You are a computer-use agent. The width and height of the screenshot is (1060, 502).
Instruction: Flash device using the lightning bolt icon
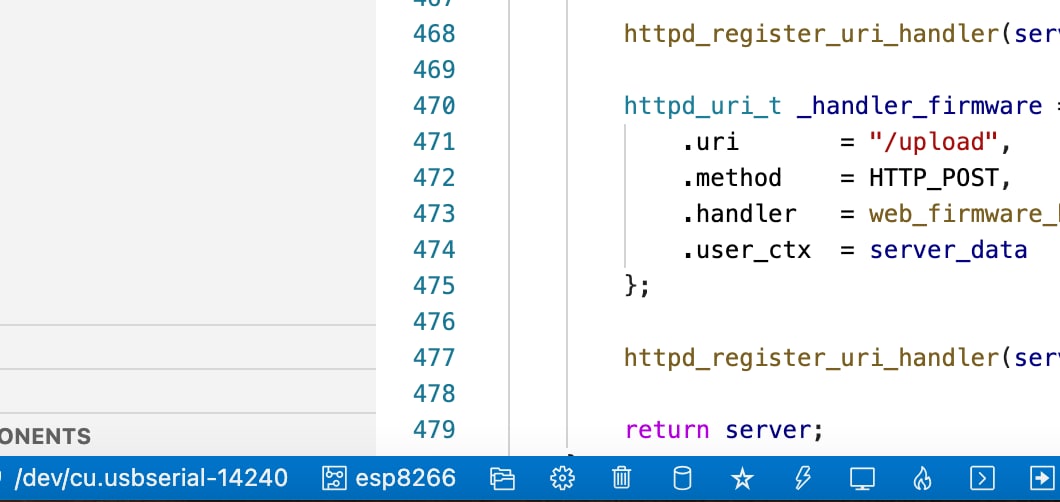tap(802, 478)
